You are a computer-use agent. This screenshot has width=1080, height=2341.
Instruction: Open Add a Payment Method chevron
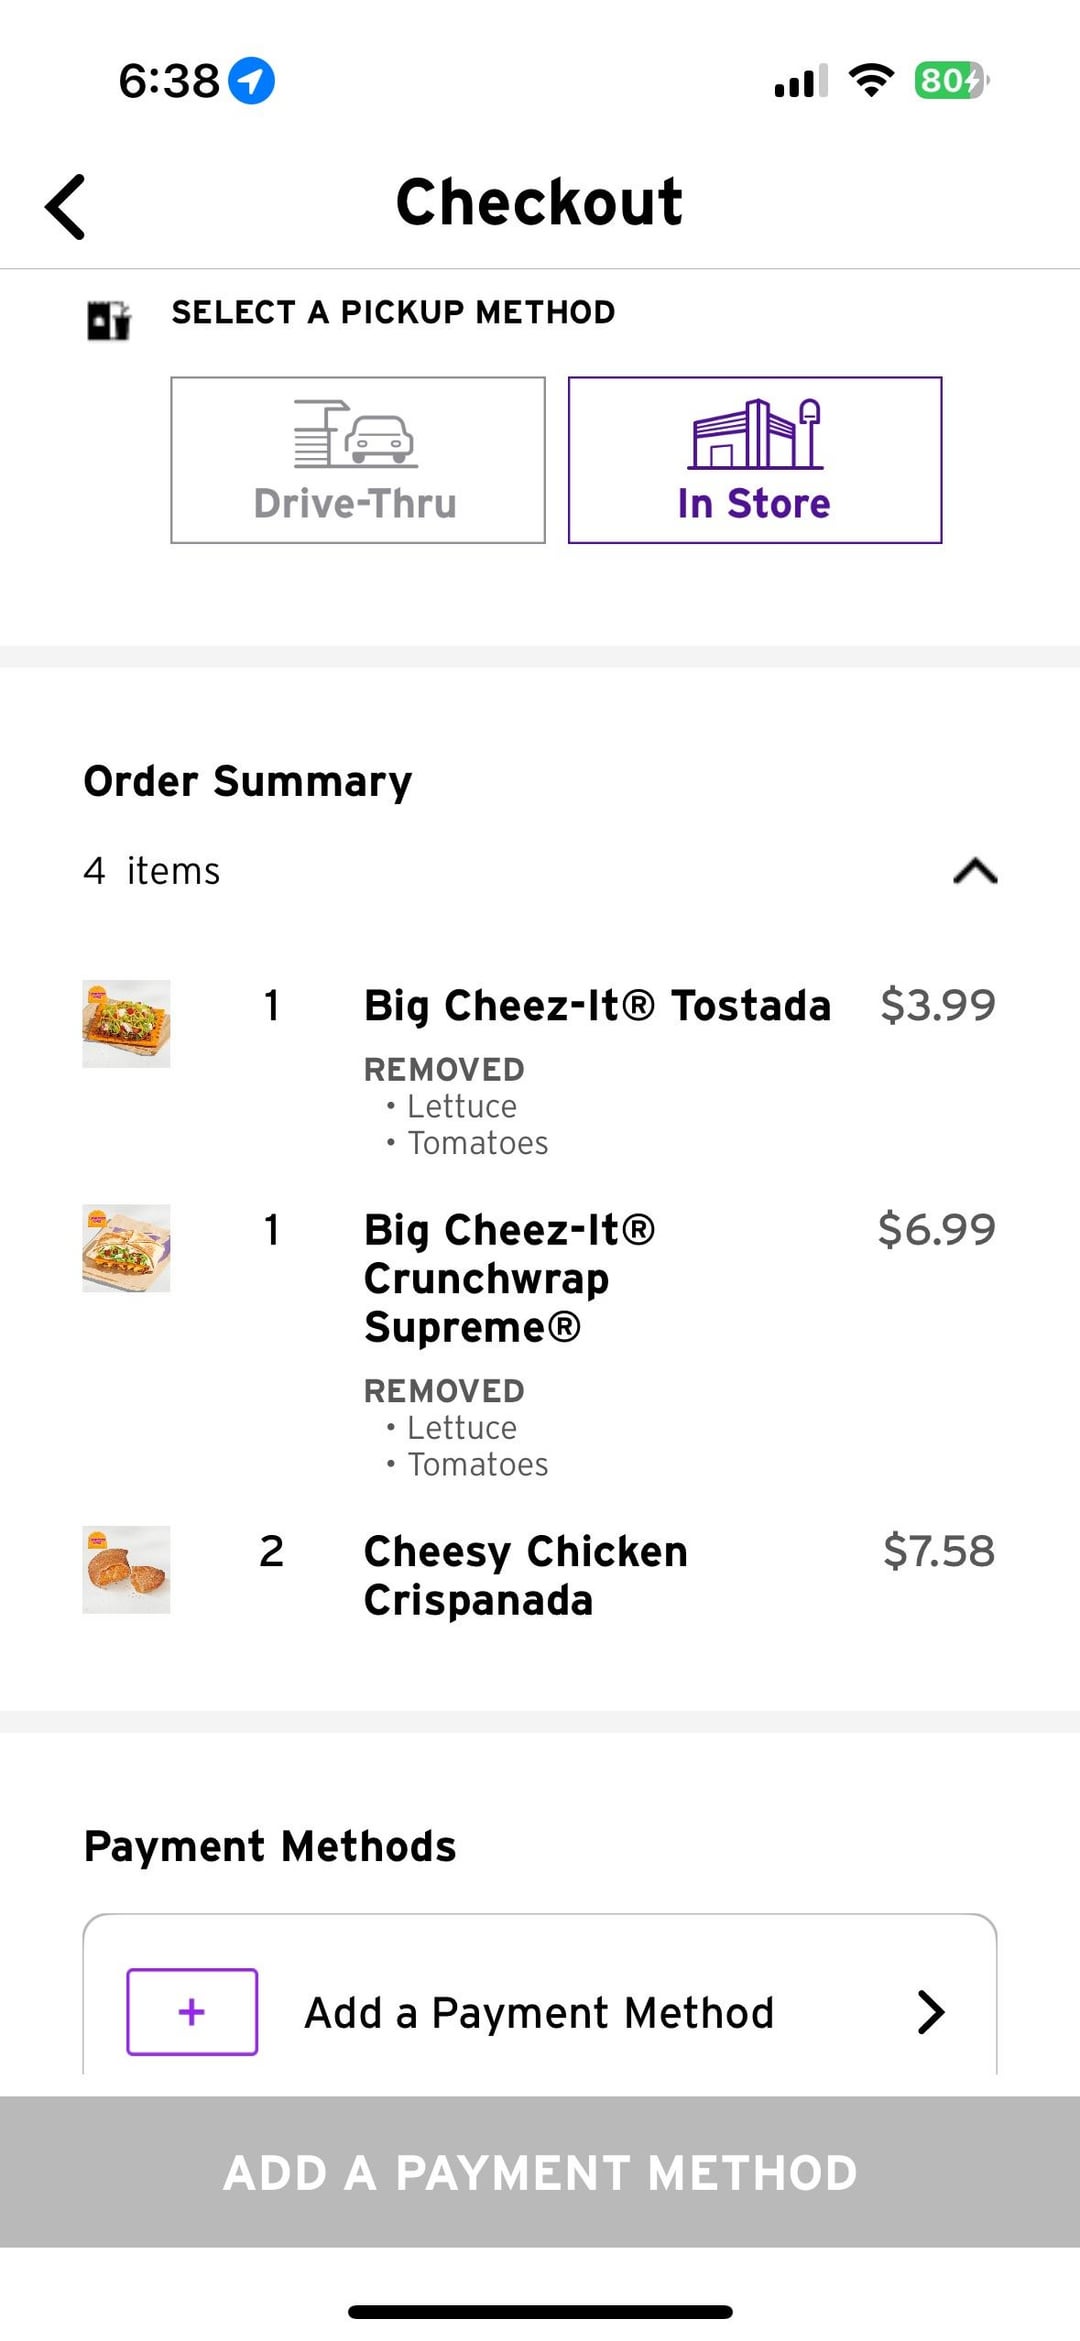[930, 2011]
